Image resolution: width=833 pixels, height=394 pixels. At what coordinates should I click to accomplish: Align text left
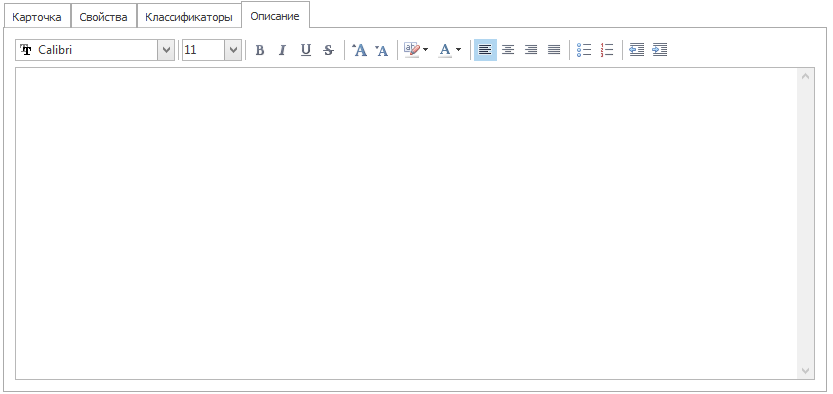click(485, 50)
